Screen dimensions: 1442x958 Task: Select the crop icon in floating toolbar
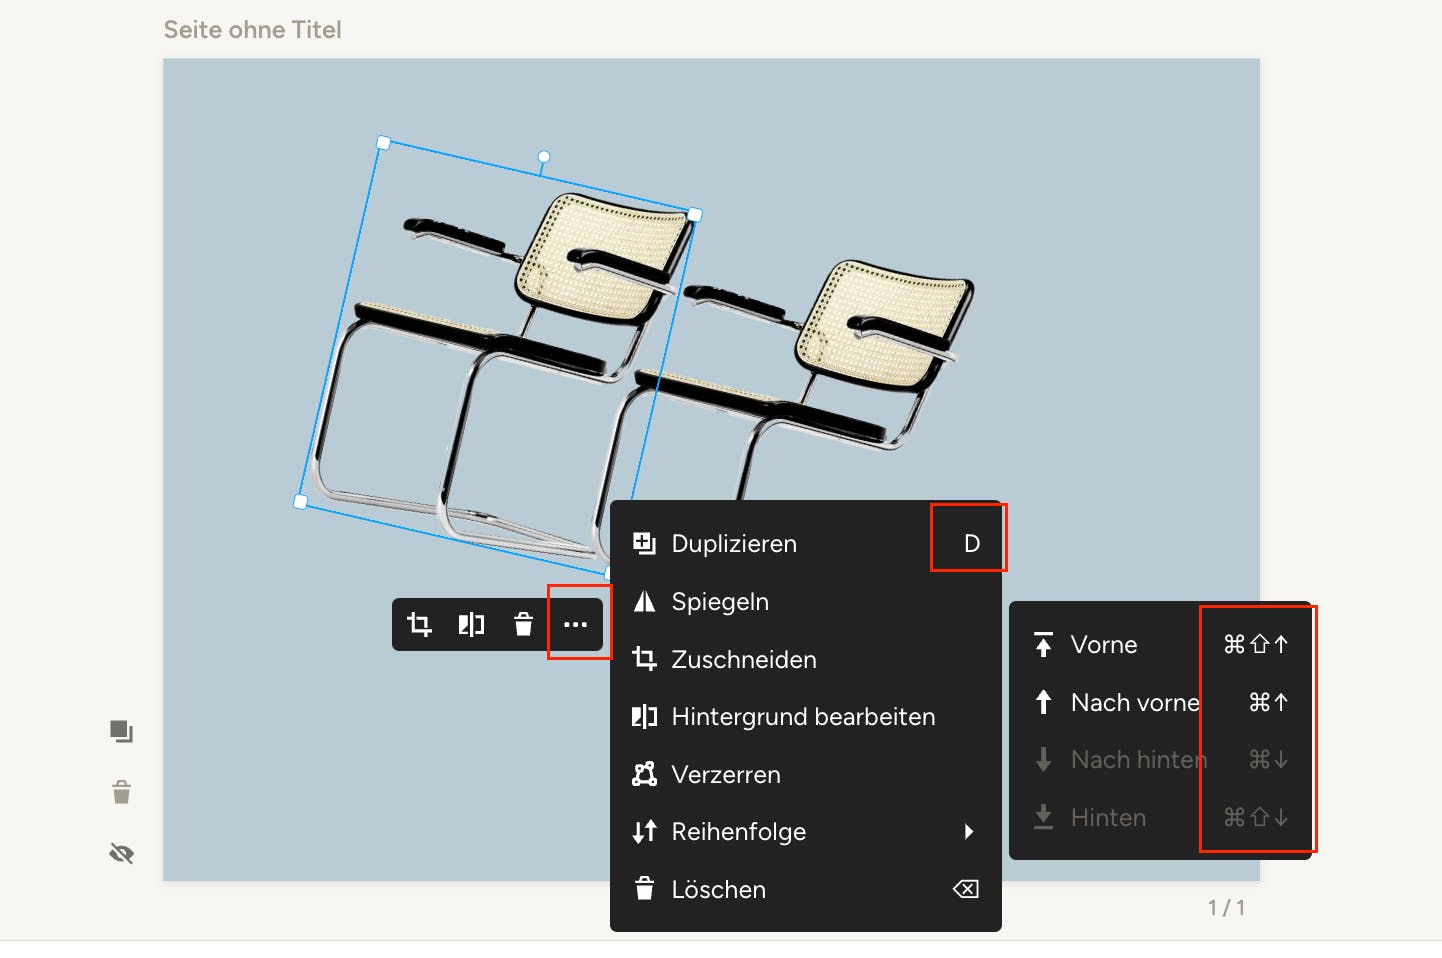419,625
